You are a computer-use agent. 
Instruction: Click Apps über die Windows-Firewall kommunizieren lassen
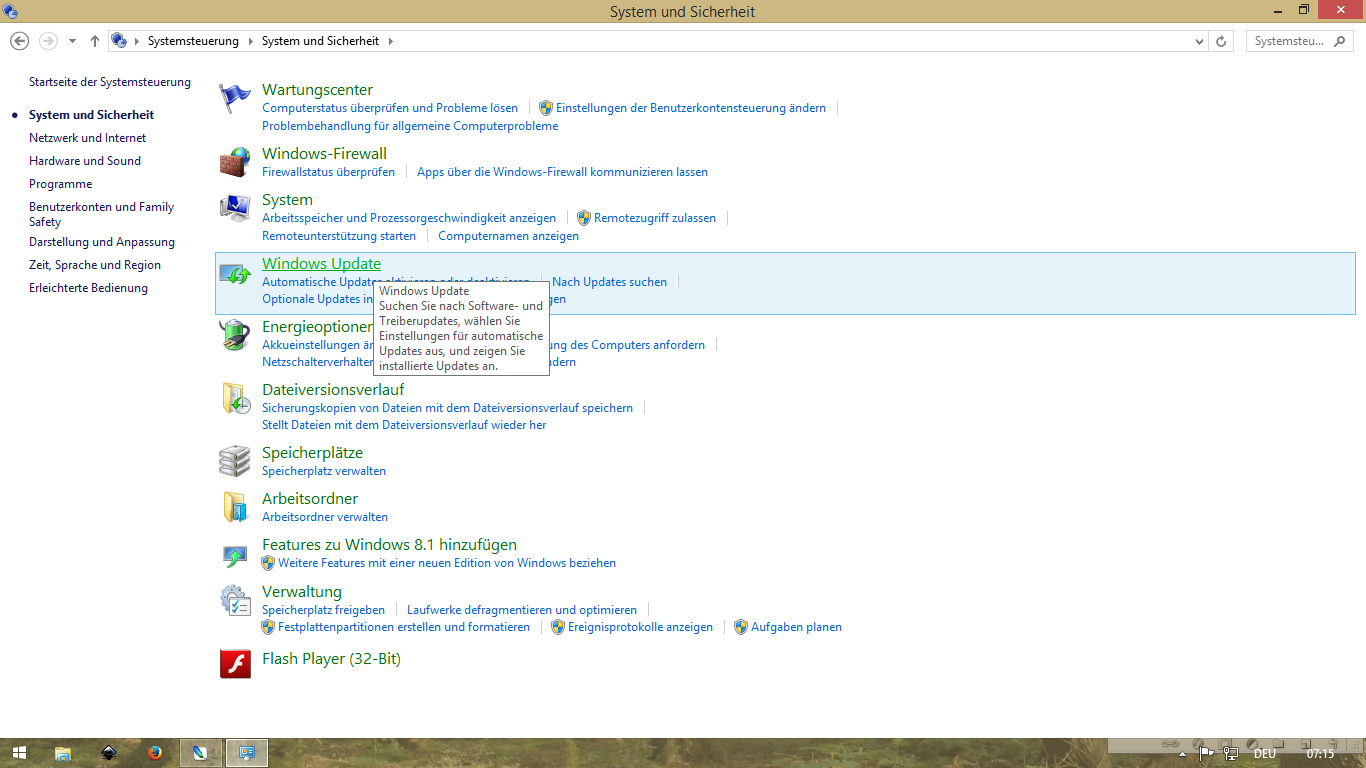562,172
